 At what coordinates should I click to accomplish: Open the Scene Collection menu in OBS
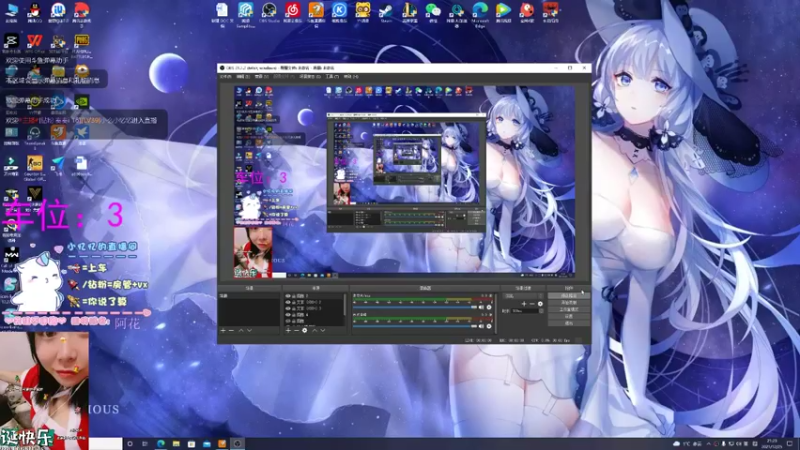tap(310, 77)
